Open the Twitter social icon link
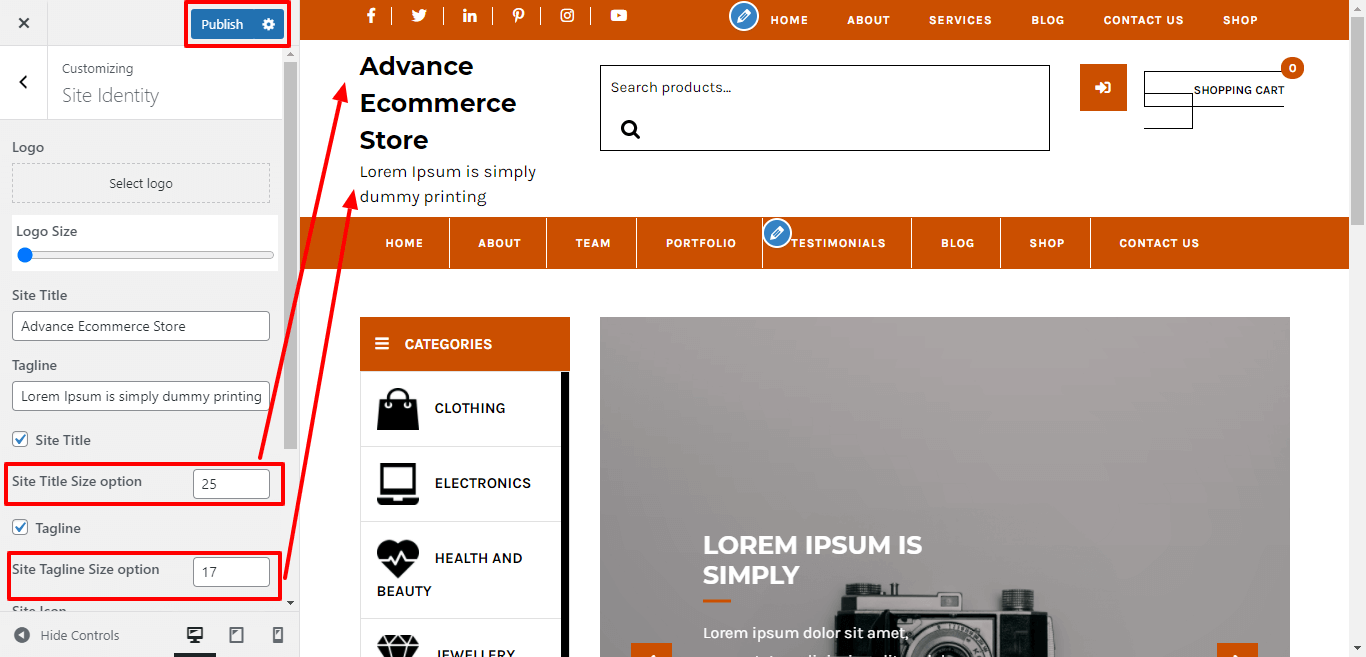 click(418, 15)
